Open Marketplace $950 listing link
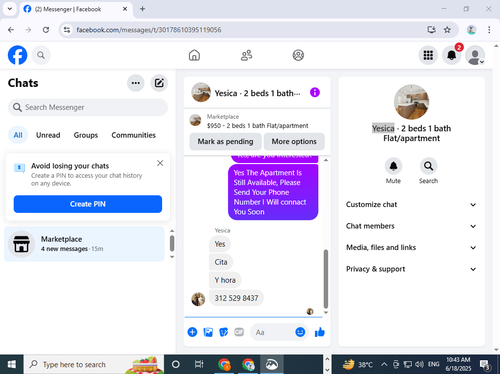Image resolution: width=500 pixels, height=374 pixels. coord(257,121)
